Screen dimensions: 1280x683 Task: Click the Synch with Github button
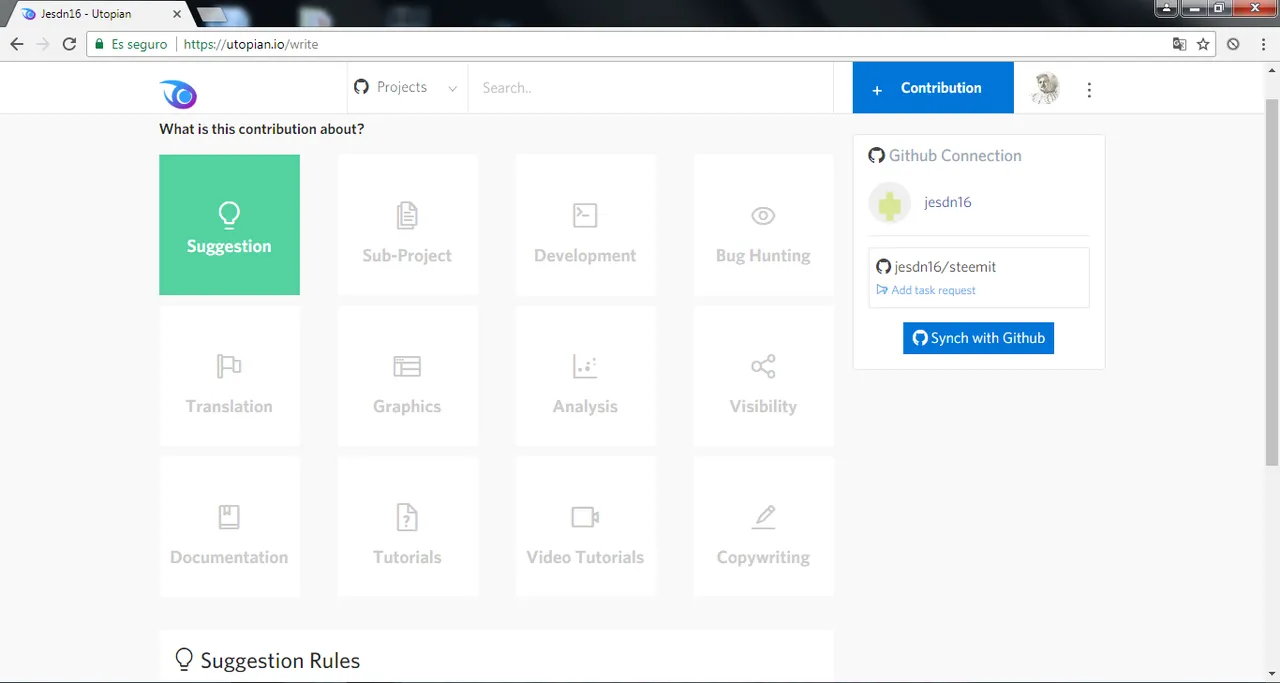click(x=978, y=338)
